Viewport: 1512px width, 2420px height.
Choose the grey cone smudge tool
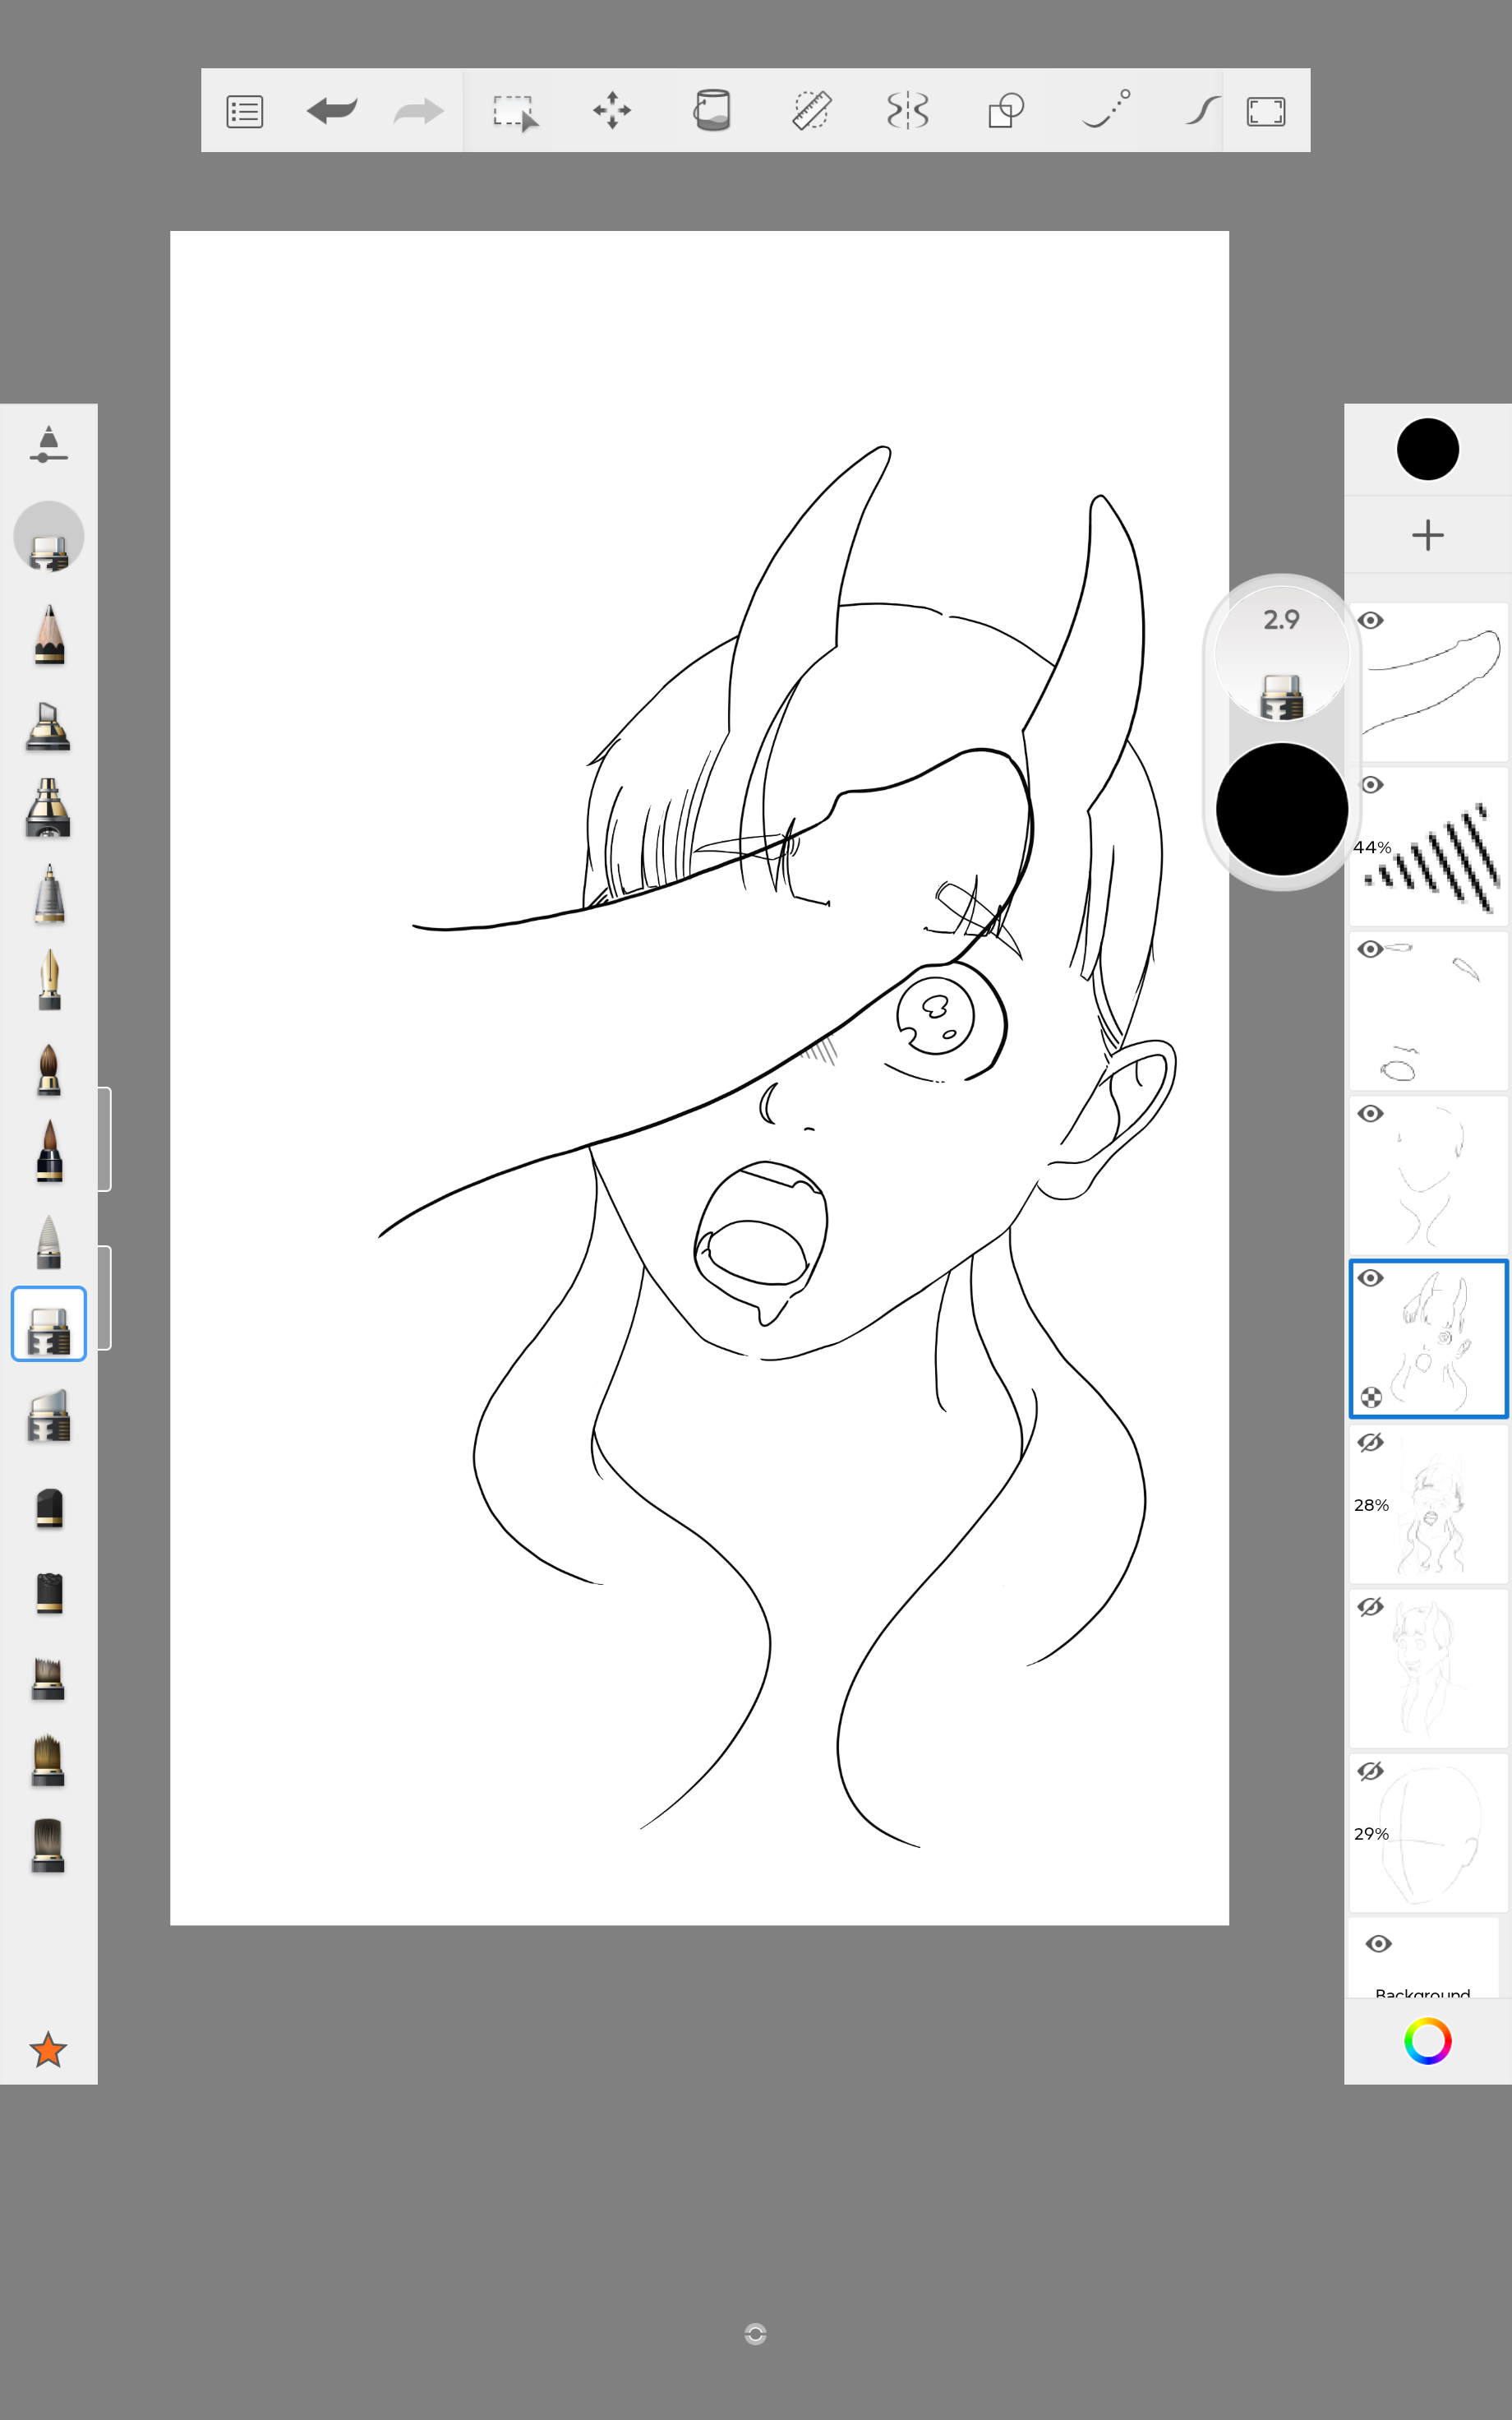point(49,1241)
